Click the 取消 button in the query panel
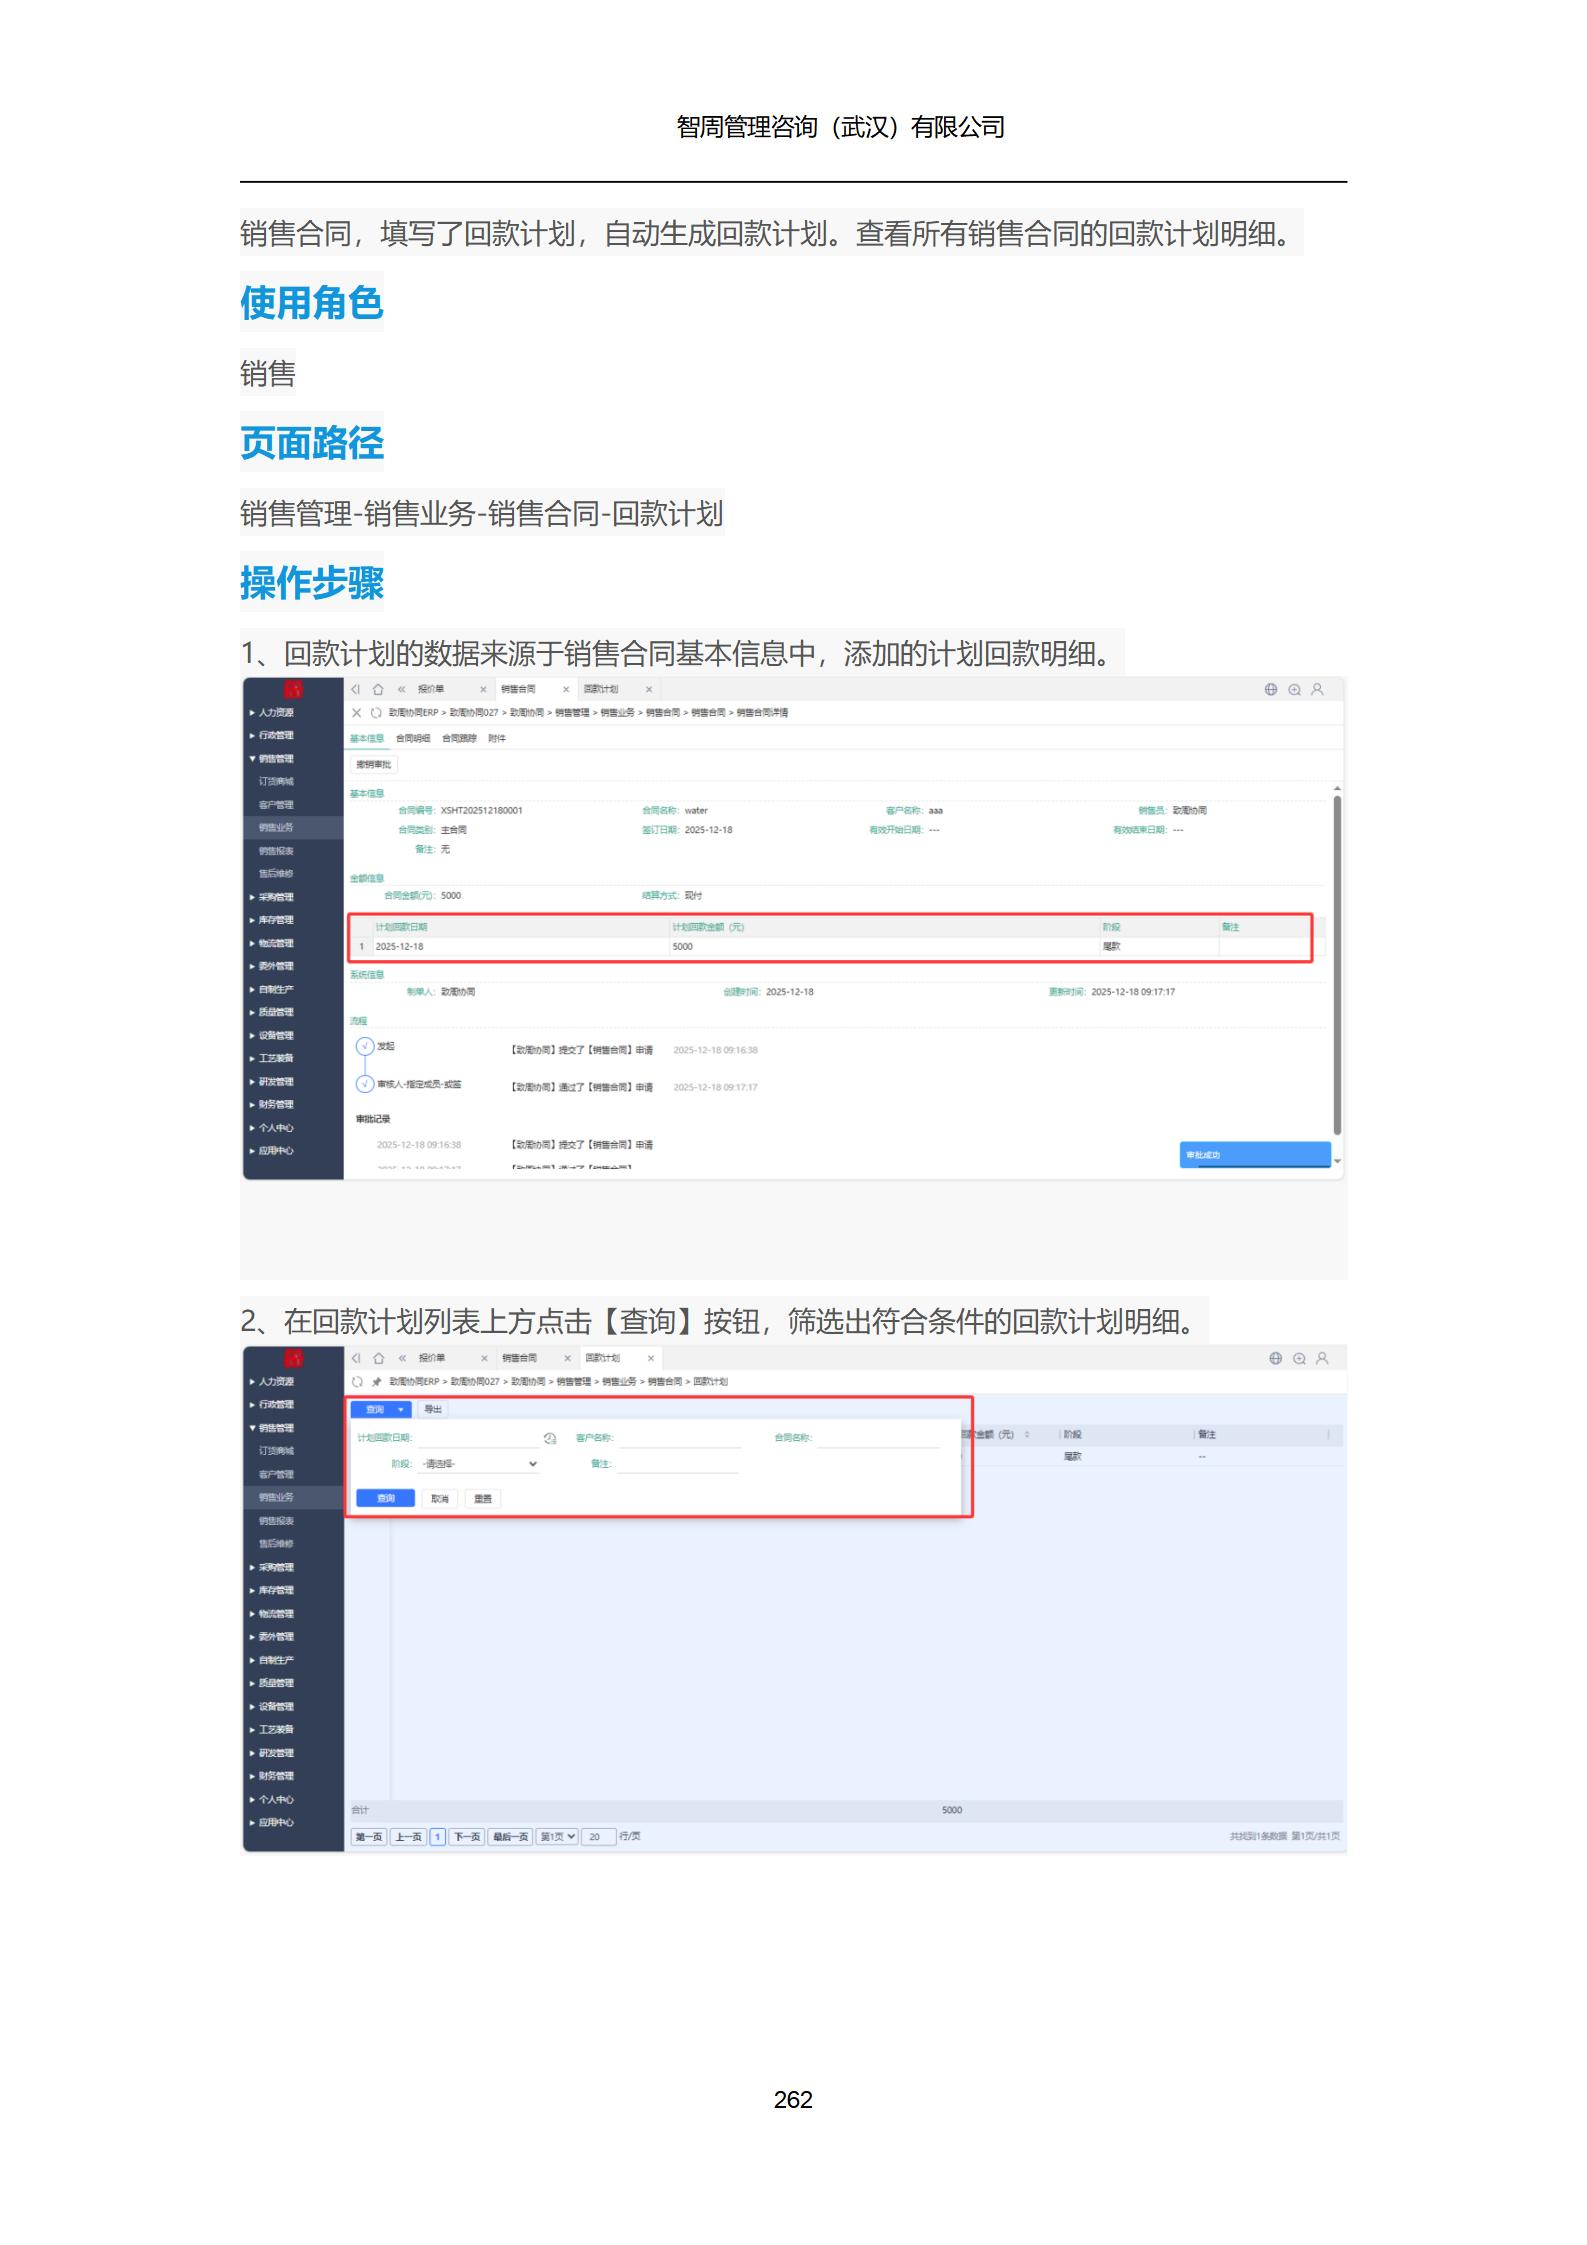This screenshot has width=1587, height=2245. click(x=440, y=1498)
